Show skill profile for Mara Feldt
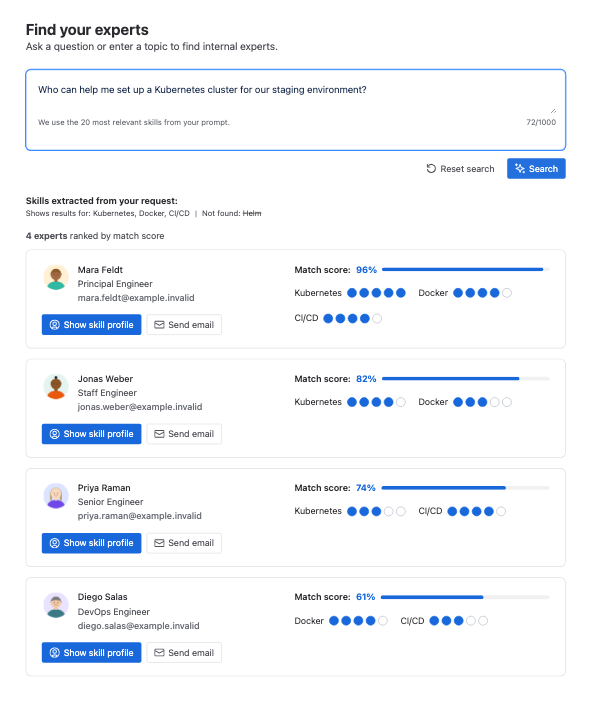 [91, 325]
